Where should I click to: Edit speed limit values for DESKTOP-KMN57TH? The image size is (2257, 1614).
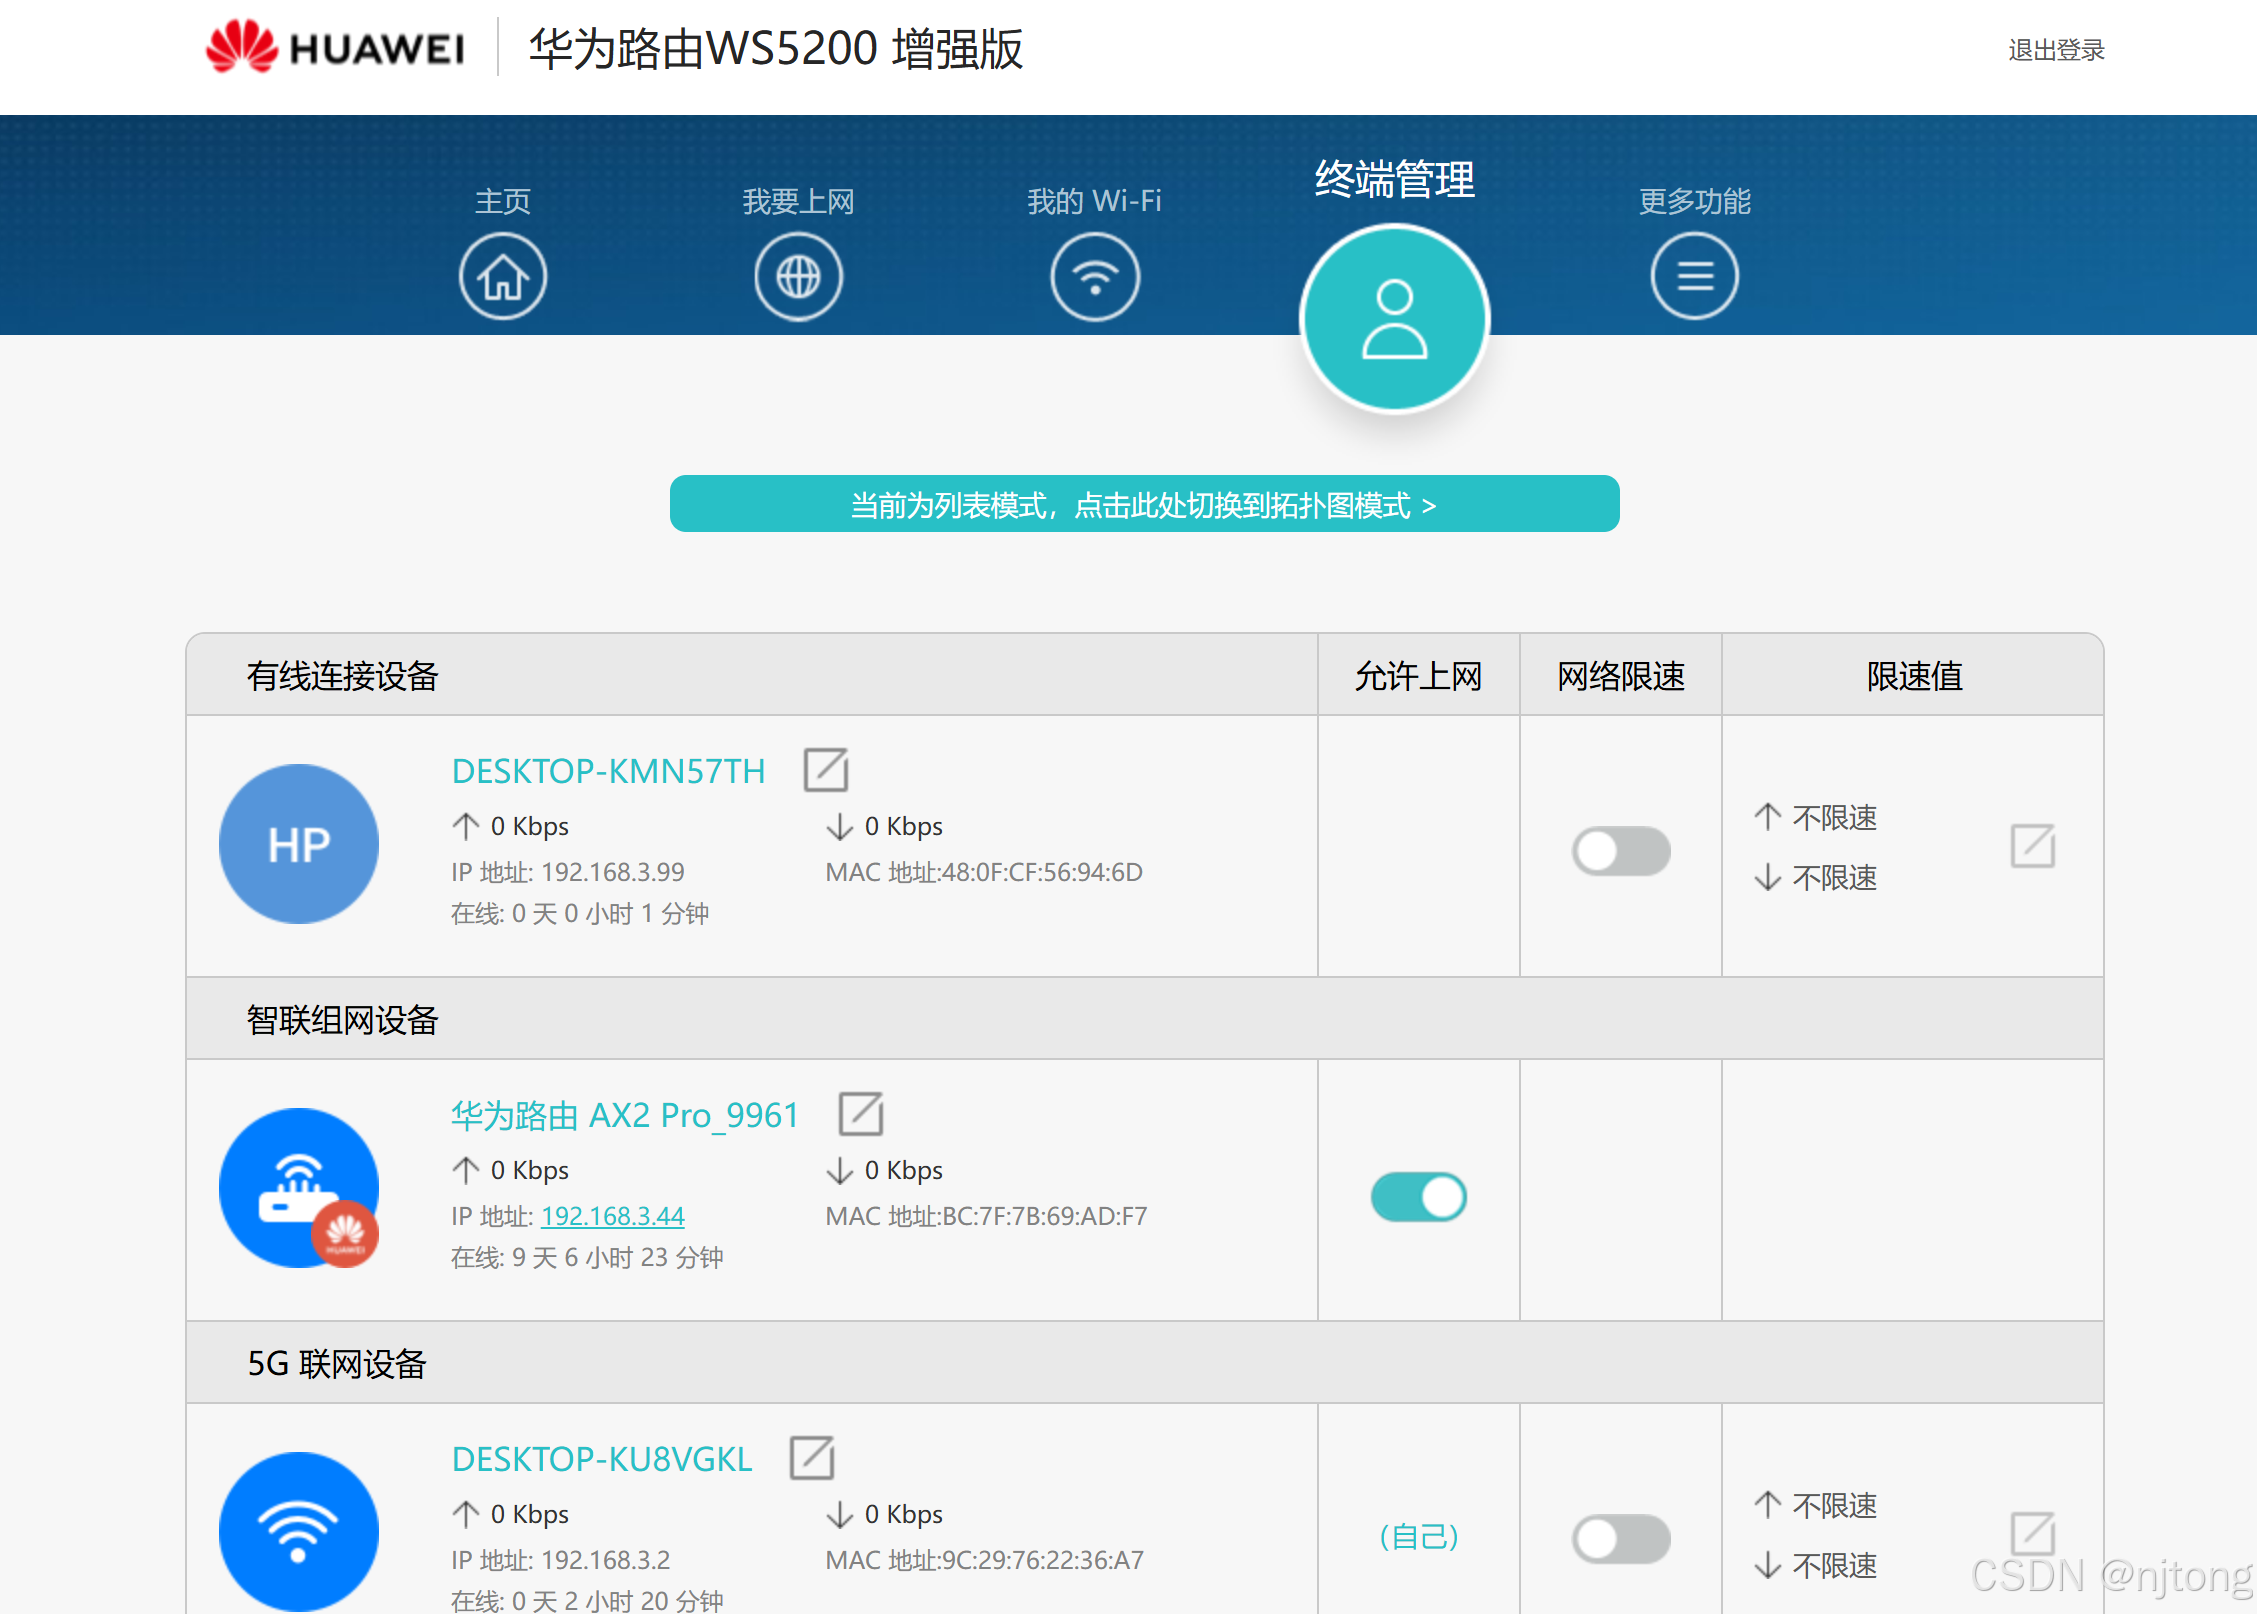pos(2032,846)
